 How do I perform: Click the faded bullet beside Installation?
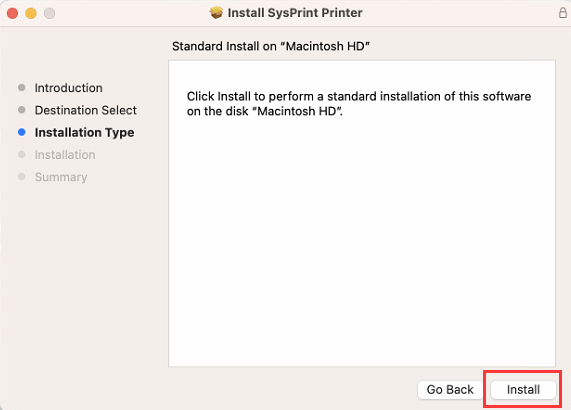pos(21,154)
